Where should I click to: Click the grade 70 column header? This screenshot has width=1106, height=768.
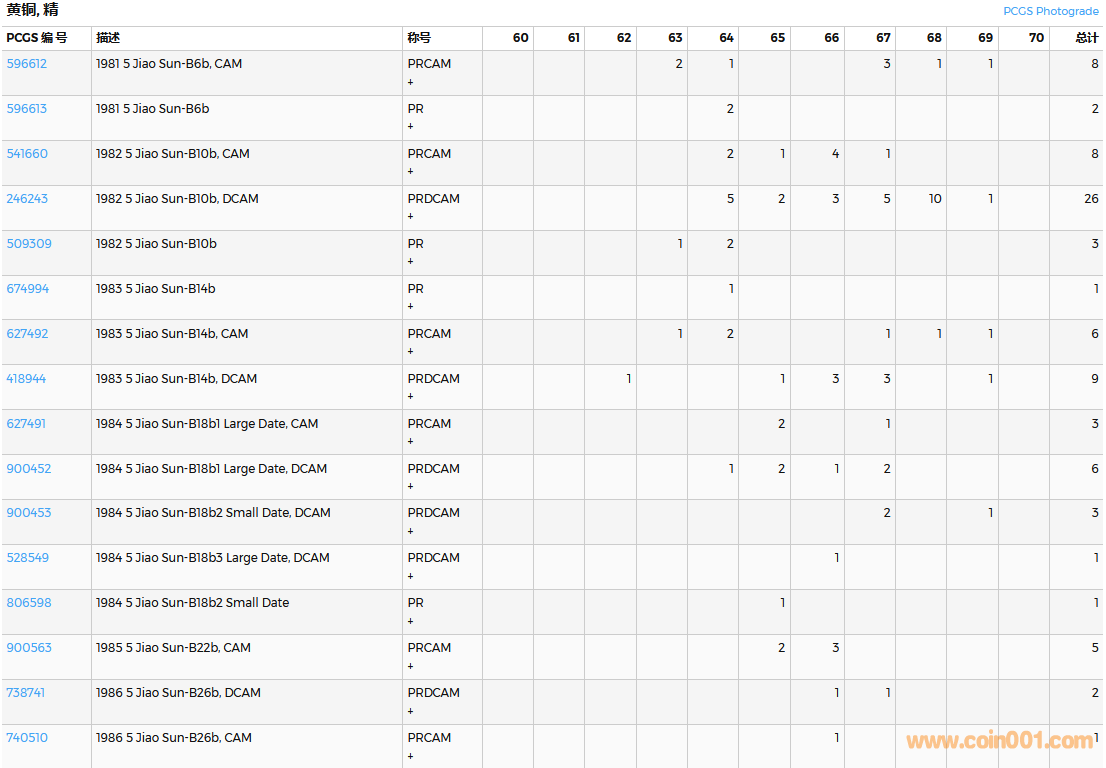point(1036,38)
